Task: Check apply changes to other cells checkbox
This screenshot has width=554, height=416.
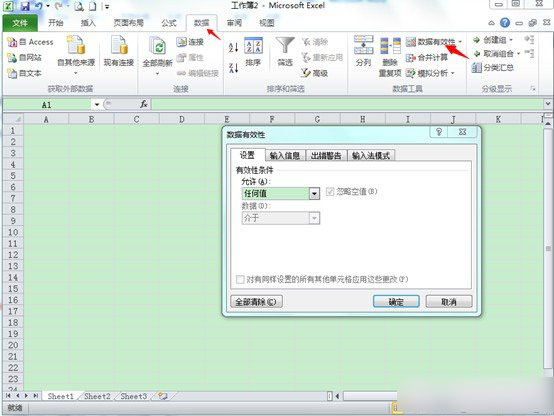Action: tap(240, 280)
